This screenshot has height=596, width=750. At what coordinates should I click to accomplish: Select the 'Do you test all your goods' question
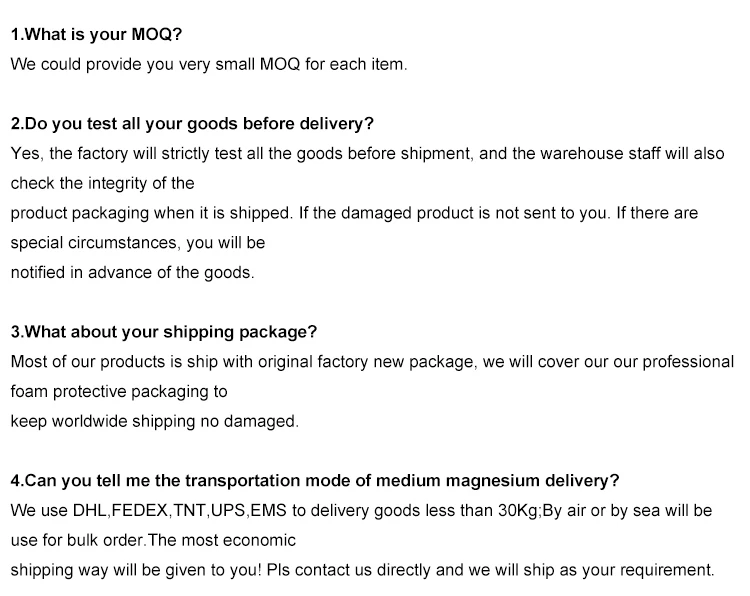(x=192, y=124)
